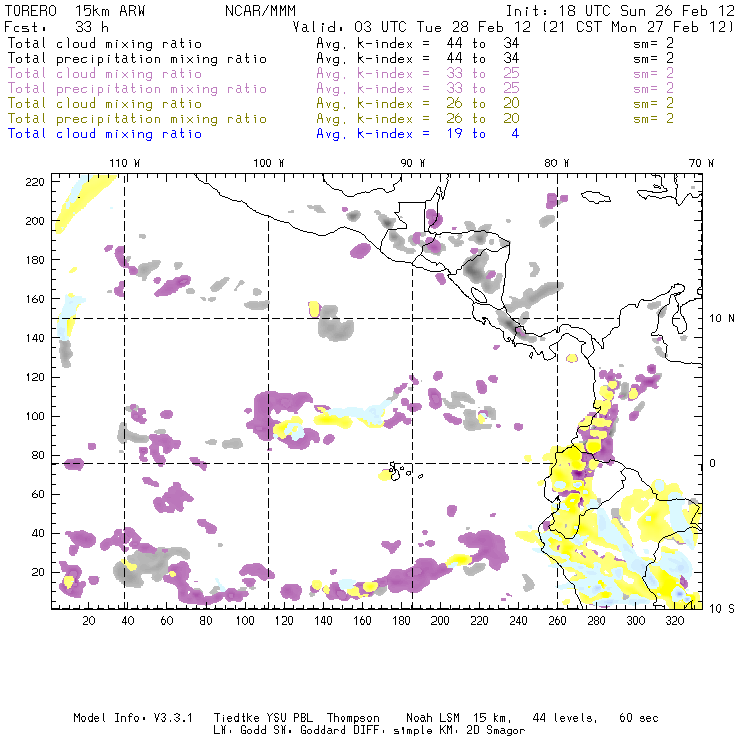Click the "120" tick on the horizontal axis
Screen dimensions: 740x740
[284, 621]
